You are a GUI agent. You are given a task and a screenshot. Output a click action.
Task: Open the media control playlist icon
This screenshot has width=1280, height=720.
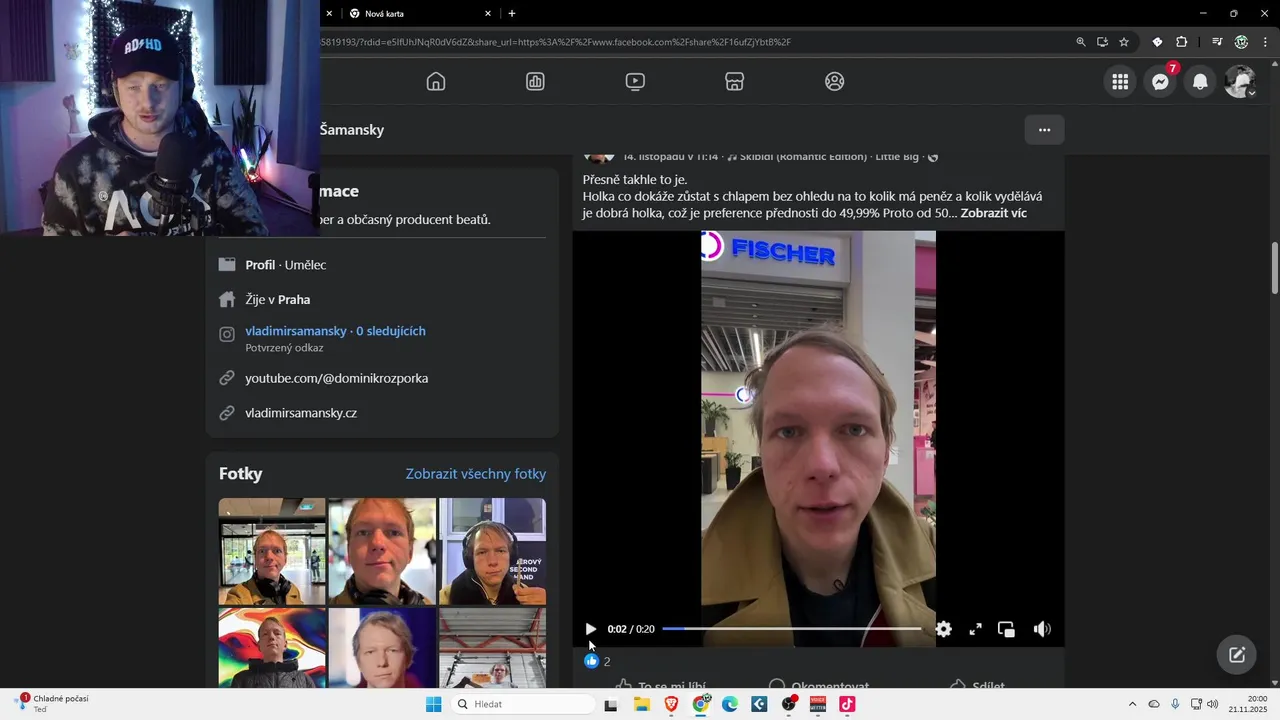(1217, 42)
